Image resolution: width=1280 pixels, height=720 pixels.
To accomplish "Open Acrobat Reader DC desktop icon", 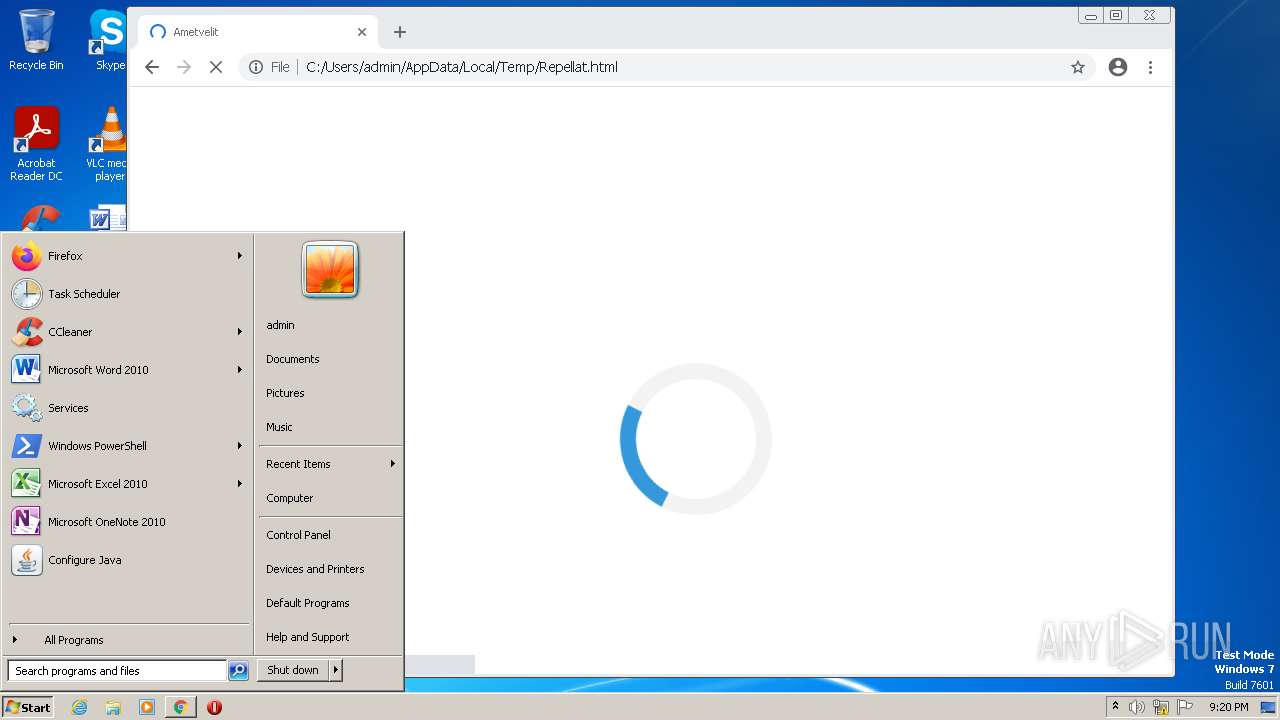I will 36,144.
